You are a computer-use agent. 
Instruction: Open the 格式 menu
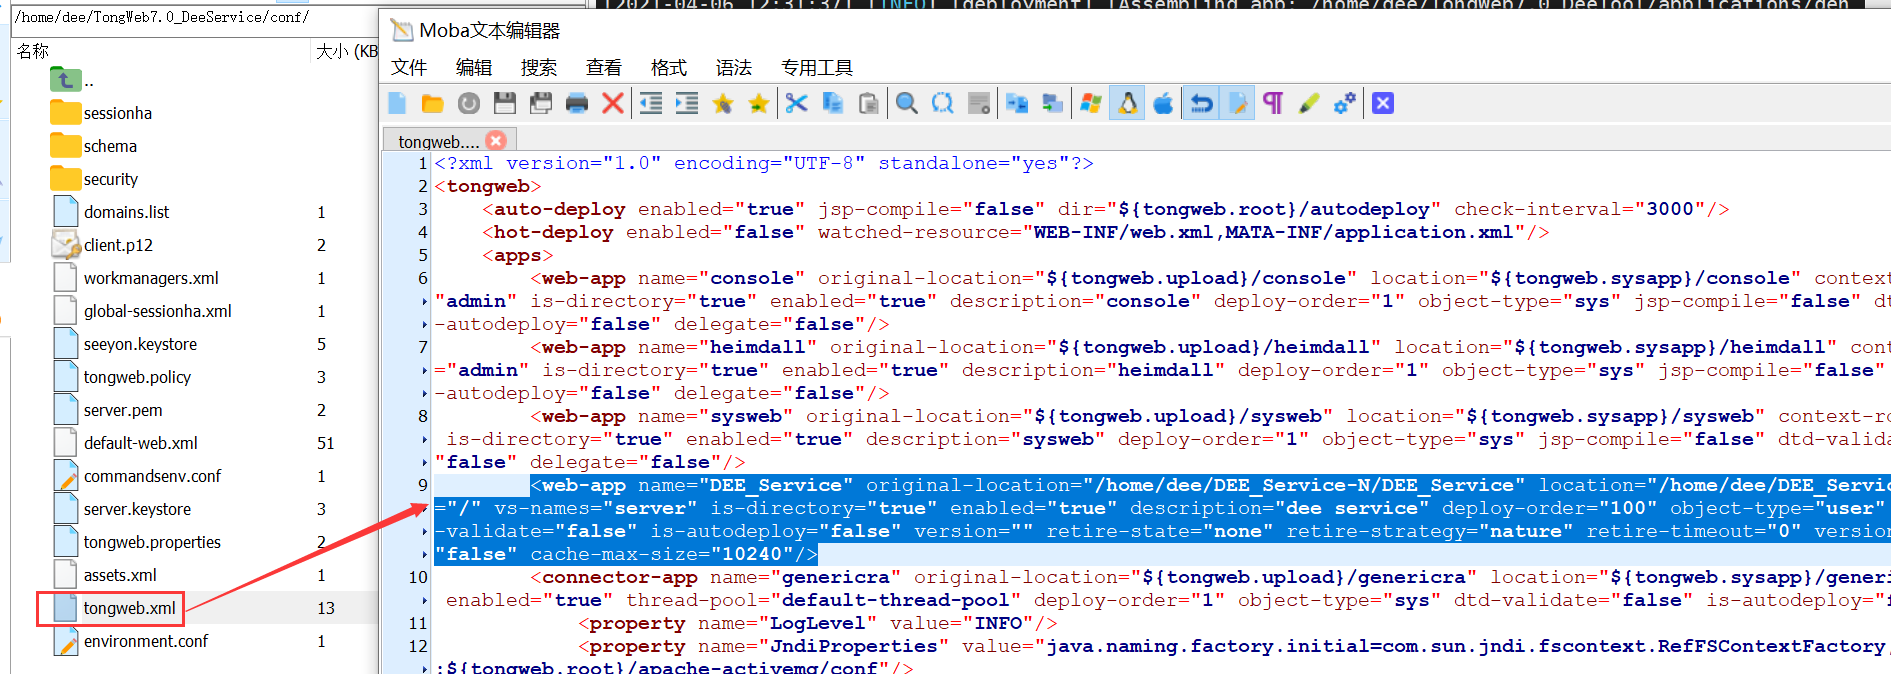(x=669, y=68)
